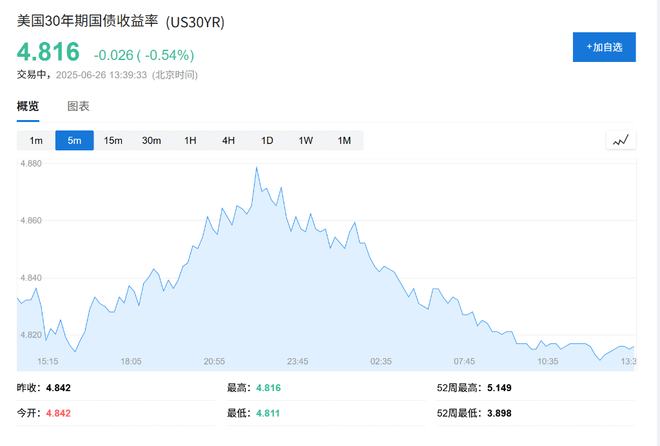
Task: Select the highlighted 5m interval
Action: click(74, 141)
